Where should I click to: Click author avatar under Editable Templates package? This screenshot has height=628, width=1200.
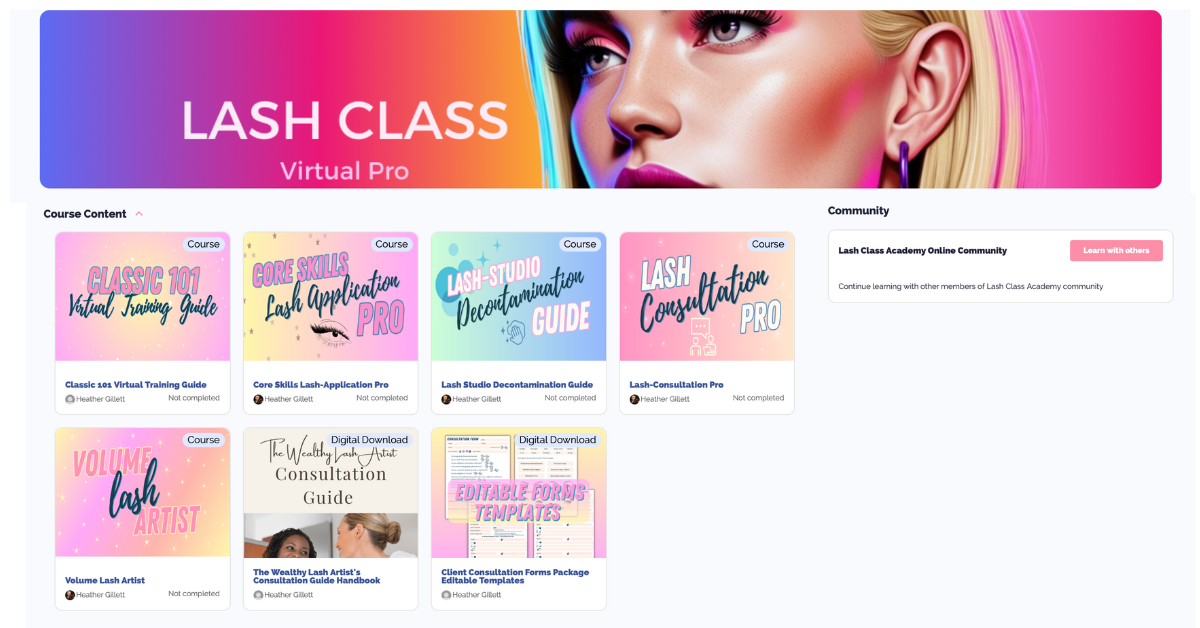[446, 595]
